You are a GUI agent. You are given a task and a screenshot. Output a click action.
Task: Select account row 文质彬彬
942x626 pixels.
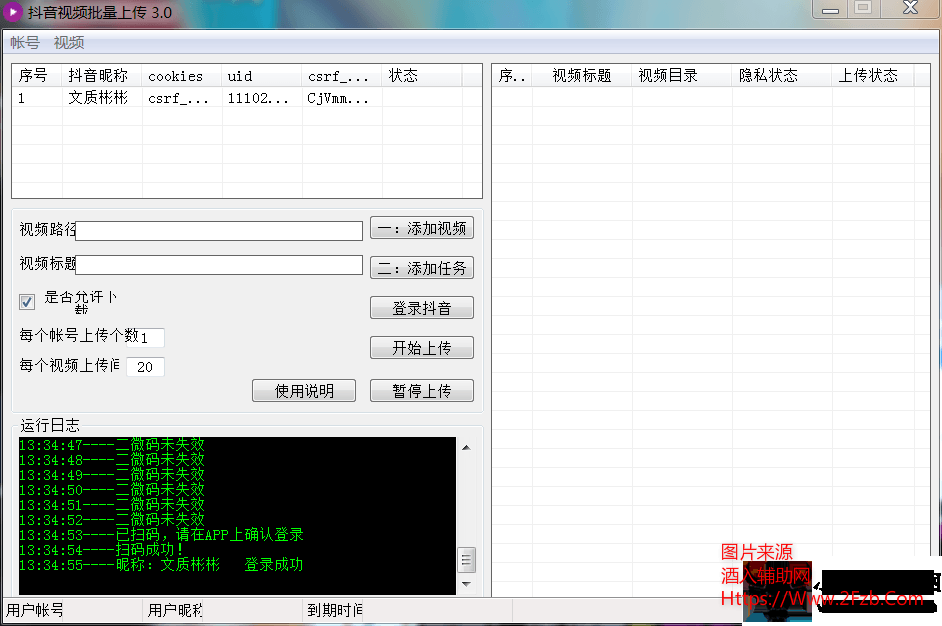(98, 98)
